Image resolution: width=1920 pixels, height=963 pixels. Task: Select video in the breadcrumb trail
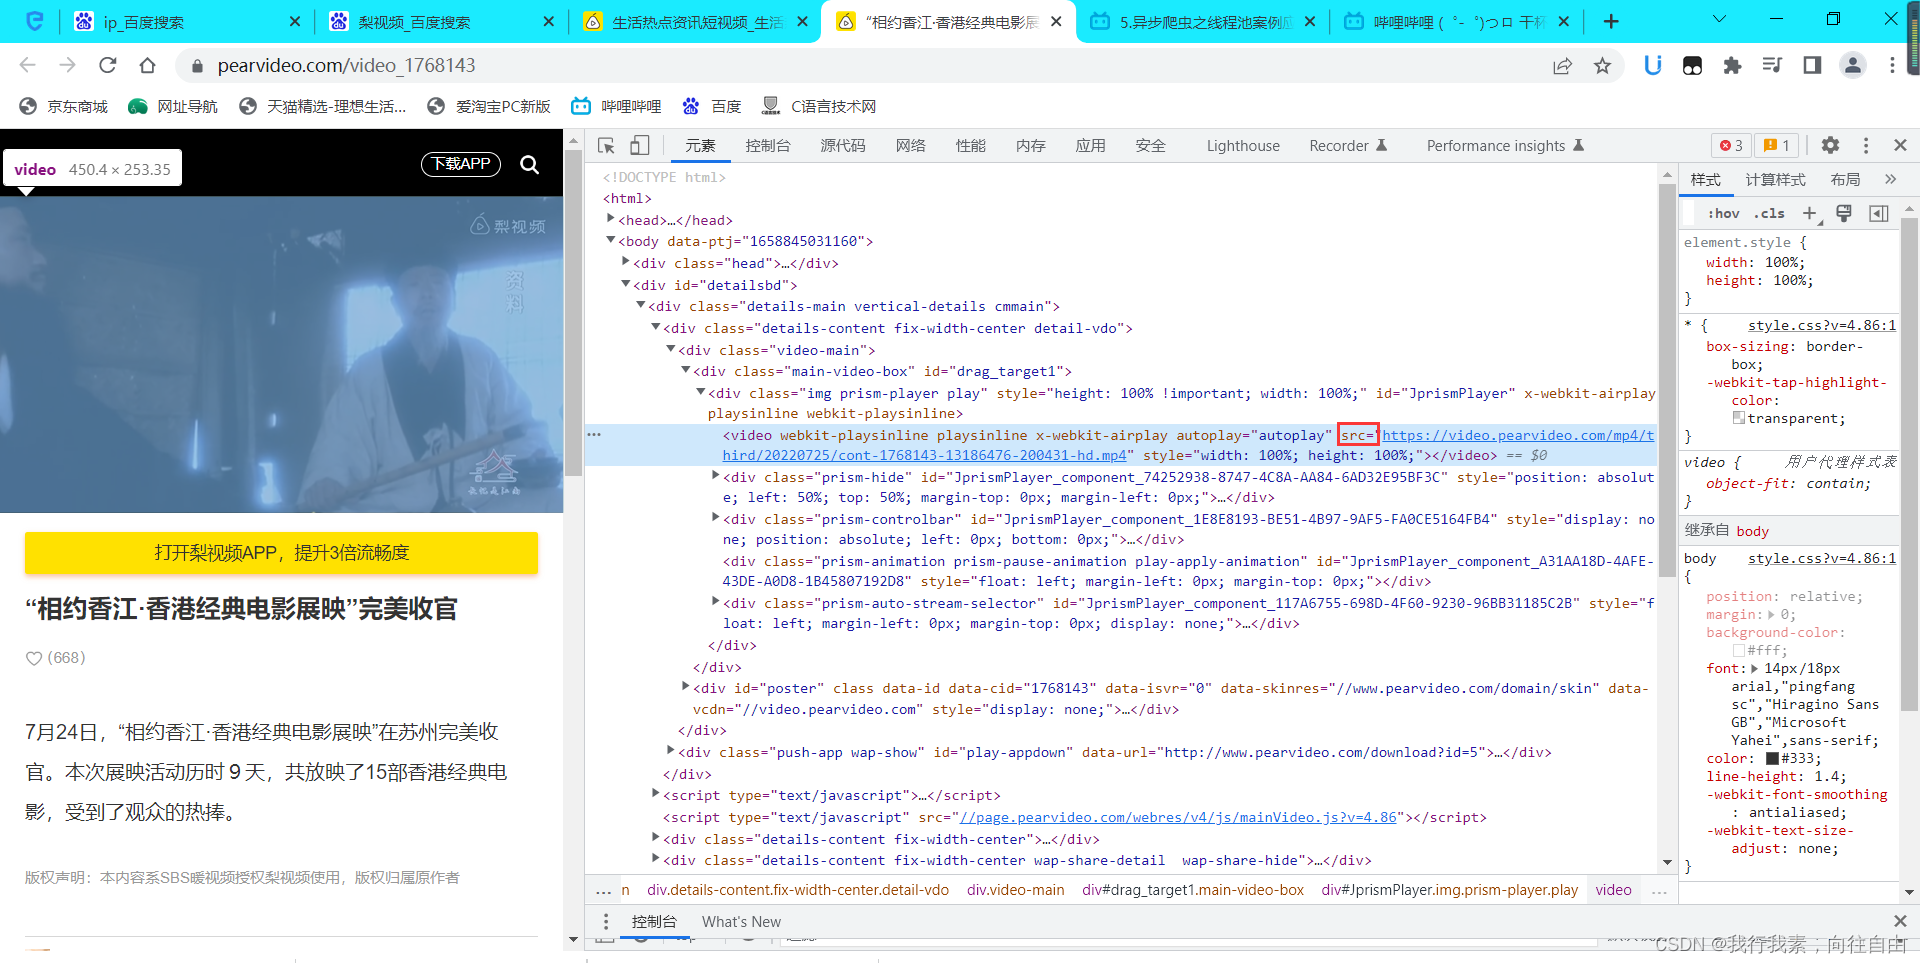pos(1613,890)
